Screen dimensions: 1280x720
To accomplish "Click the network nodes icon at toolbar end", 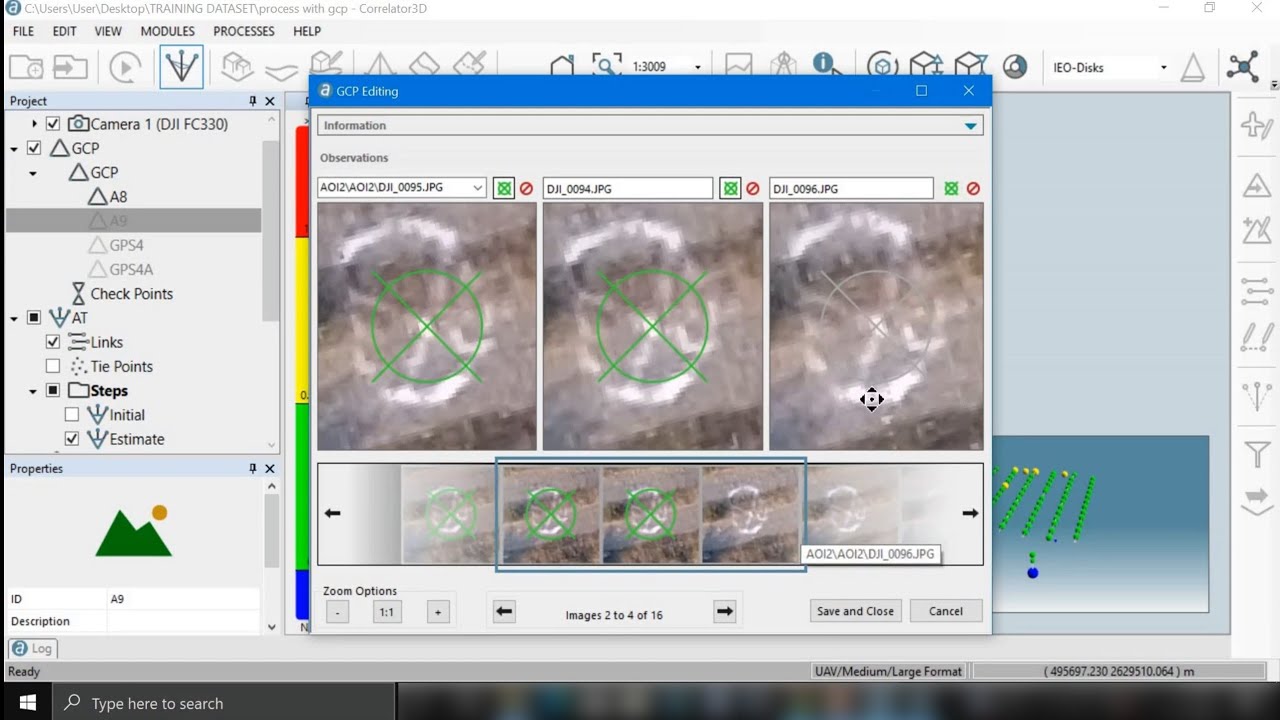I will 1243,67.
